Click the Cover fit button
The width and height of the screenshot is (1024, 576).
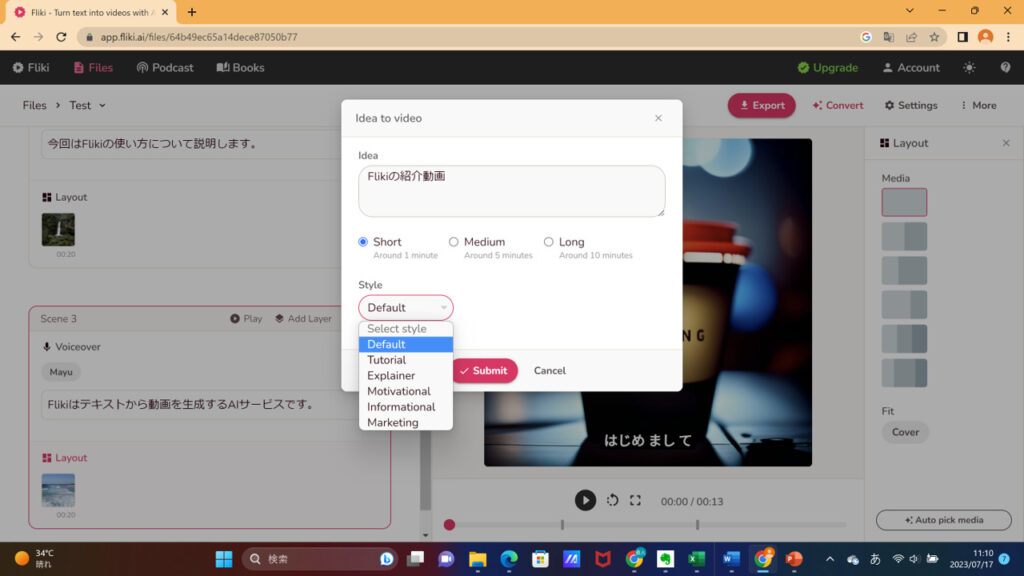(905, 432)
